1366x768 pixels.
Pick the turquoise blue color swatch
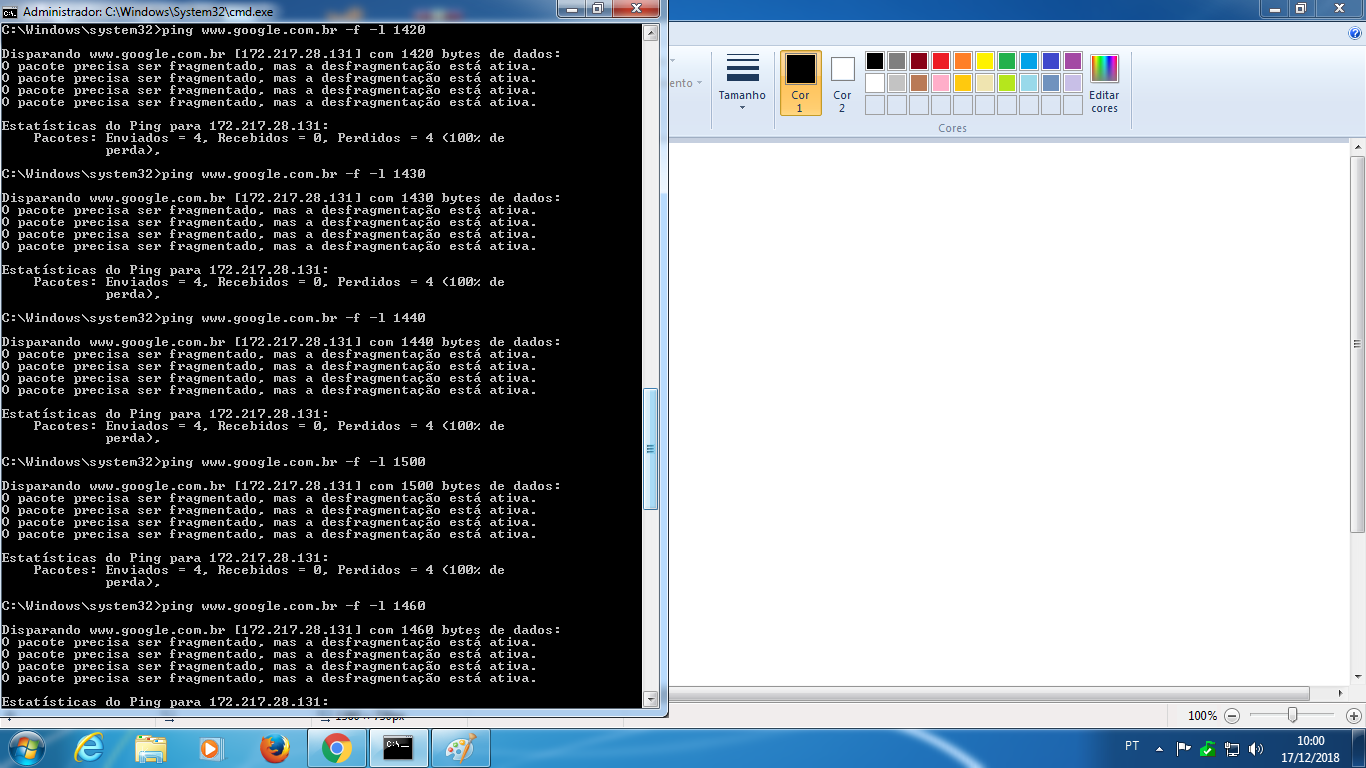click(x=1029, y=61)
